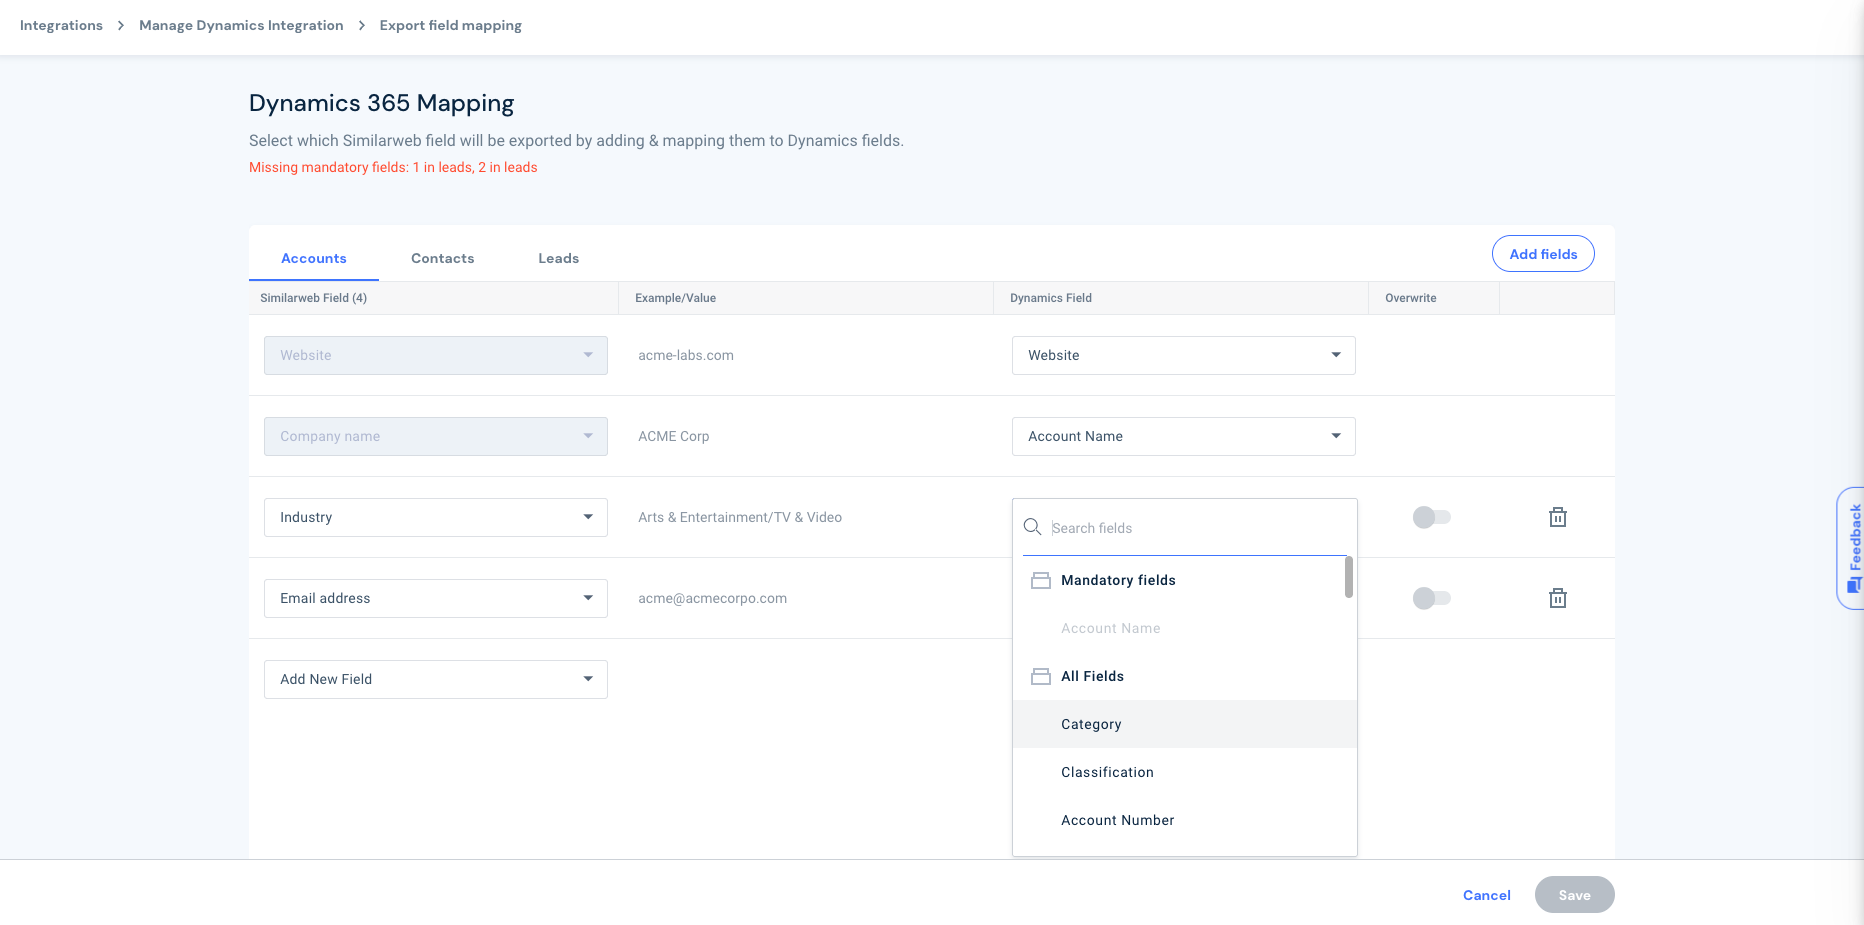
Task: Open the disabled Website Similarweb dropdown
Action: 436,355
